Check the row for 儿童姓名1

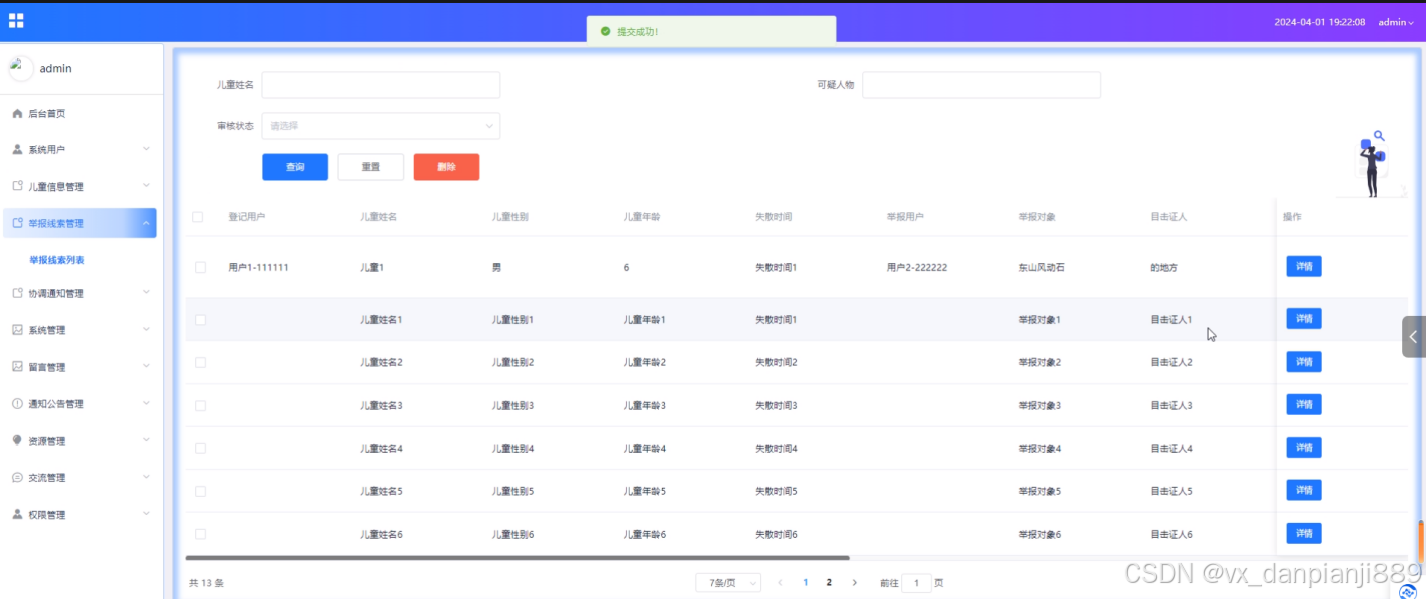[x=200, y=320]
